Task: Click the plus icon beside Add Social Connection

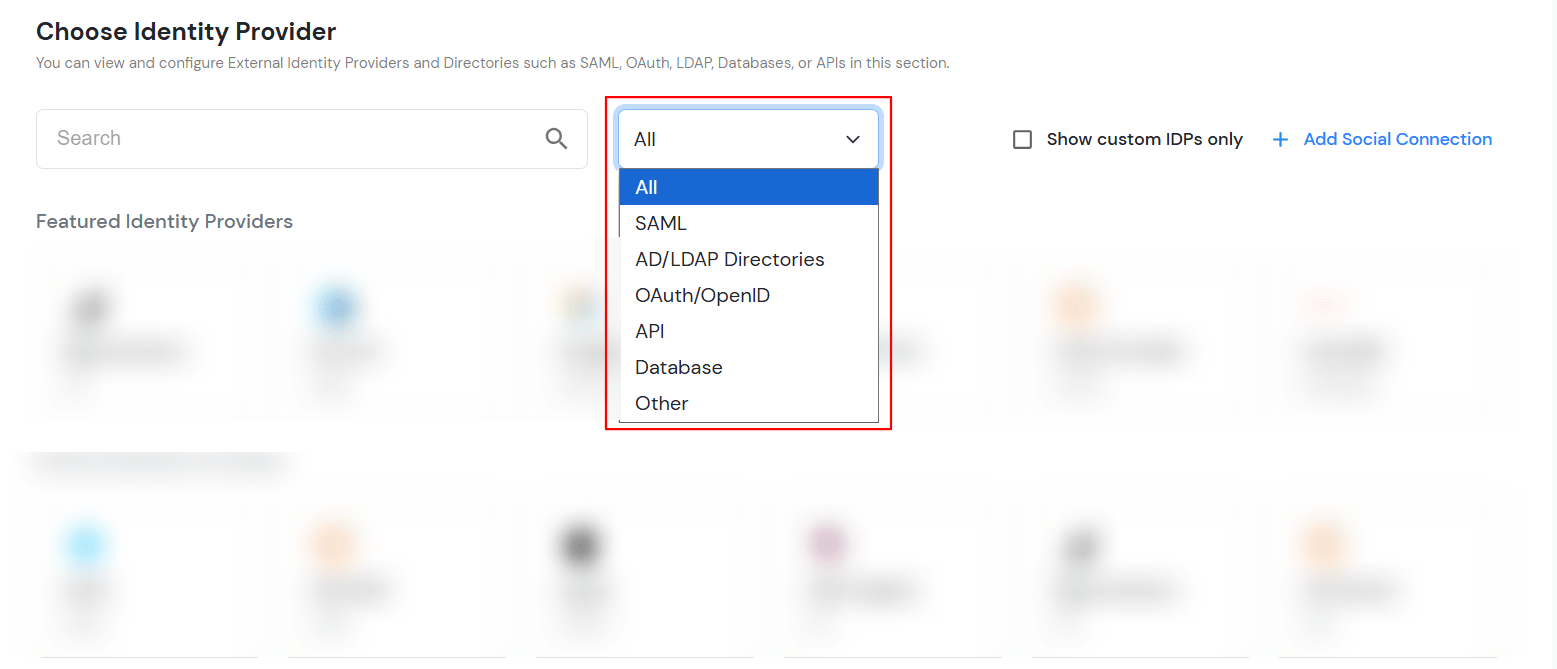Action: 1281,139
